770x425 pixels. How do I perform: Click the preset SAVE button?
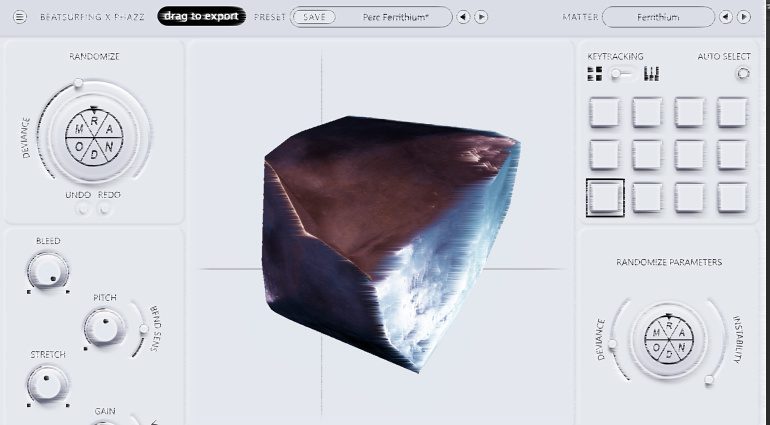(x=314, y=17)
